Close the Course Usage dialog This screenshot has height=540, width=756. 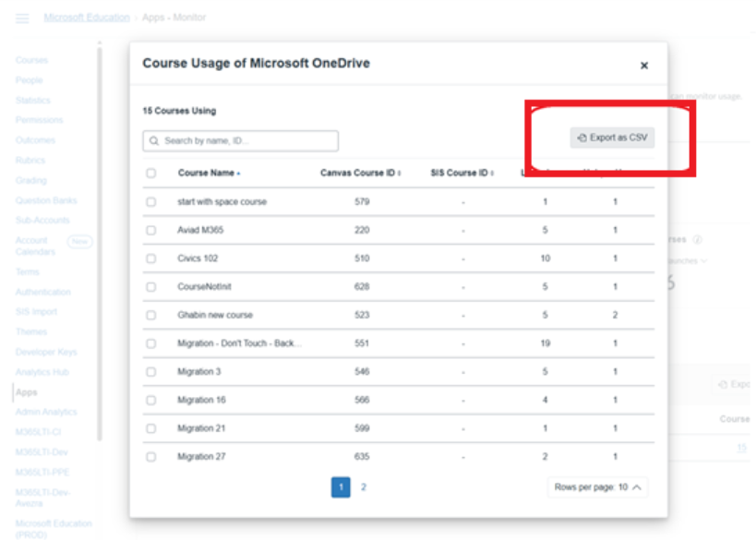pyautogui.click(x=644, y=66)
